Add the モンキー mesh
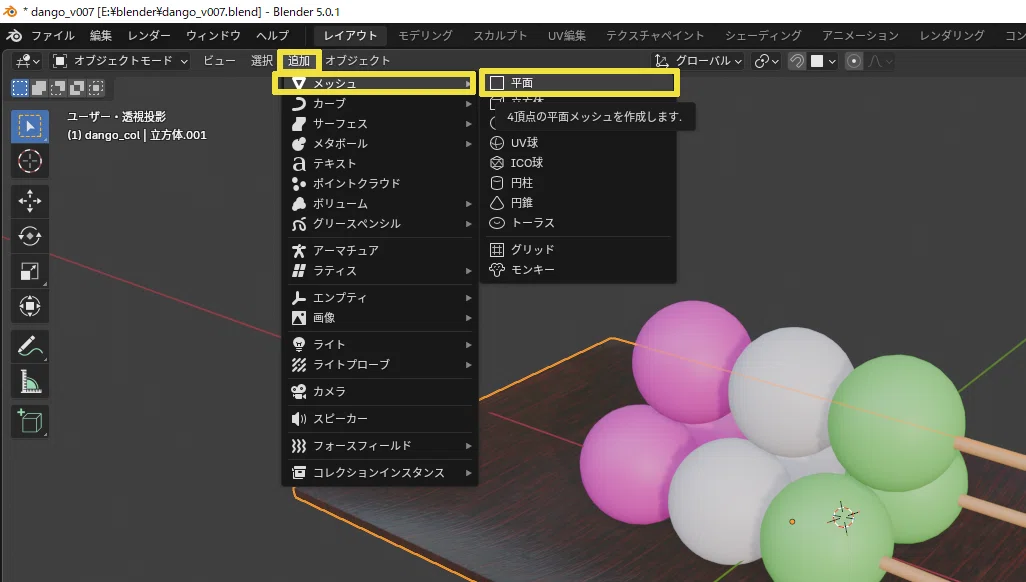Viewport: 1026px width, 582px height. 578,270
